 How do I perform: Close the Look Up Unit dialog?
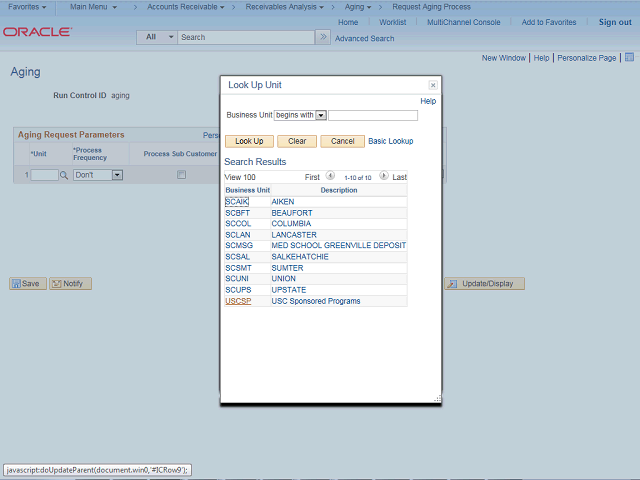point(433,85)
